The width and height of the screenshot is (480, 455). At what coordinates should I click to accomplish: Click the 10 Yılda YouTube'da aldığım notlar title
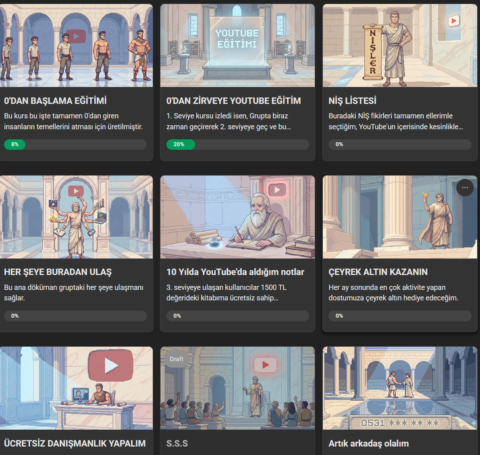click(235, 272)
